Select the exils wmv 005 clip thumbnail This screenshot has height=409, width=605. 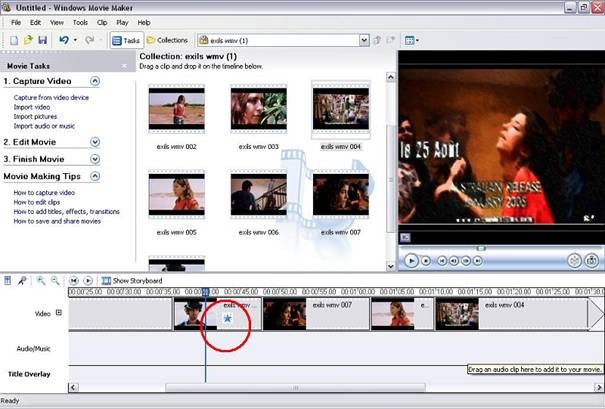tap(177, 194)
